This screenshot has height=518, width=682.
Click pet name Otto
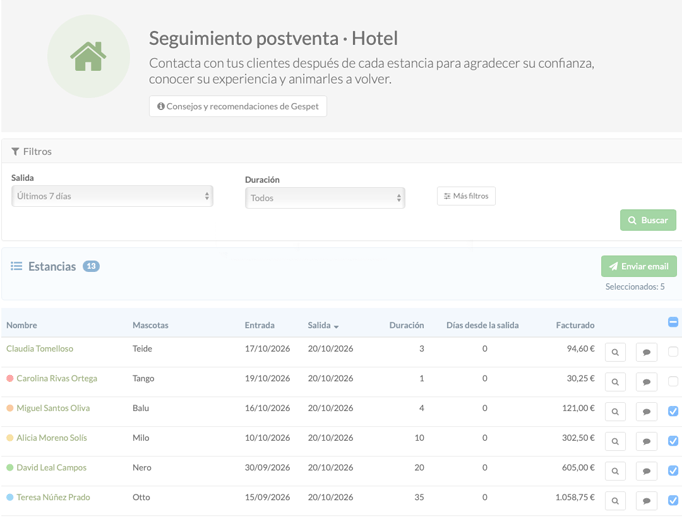[141, 497]
